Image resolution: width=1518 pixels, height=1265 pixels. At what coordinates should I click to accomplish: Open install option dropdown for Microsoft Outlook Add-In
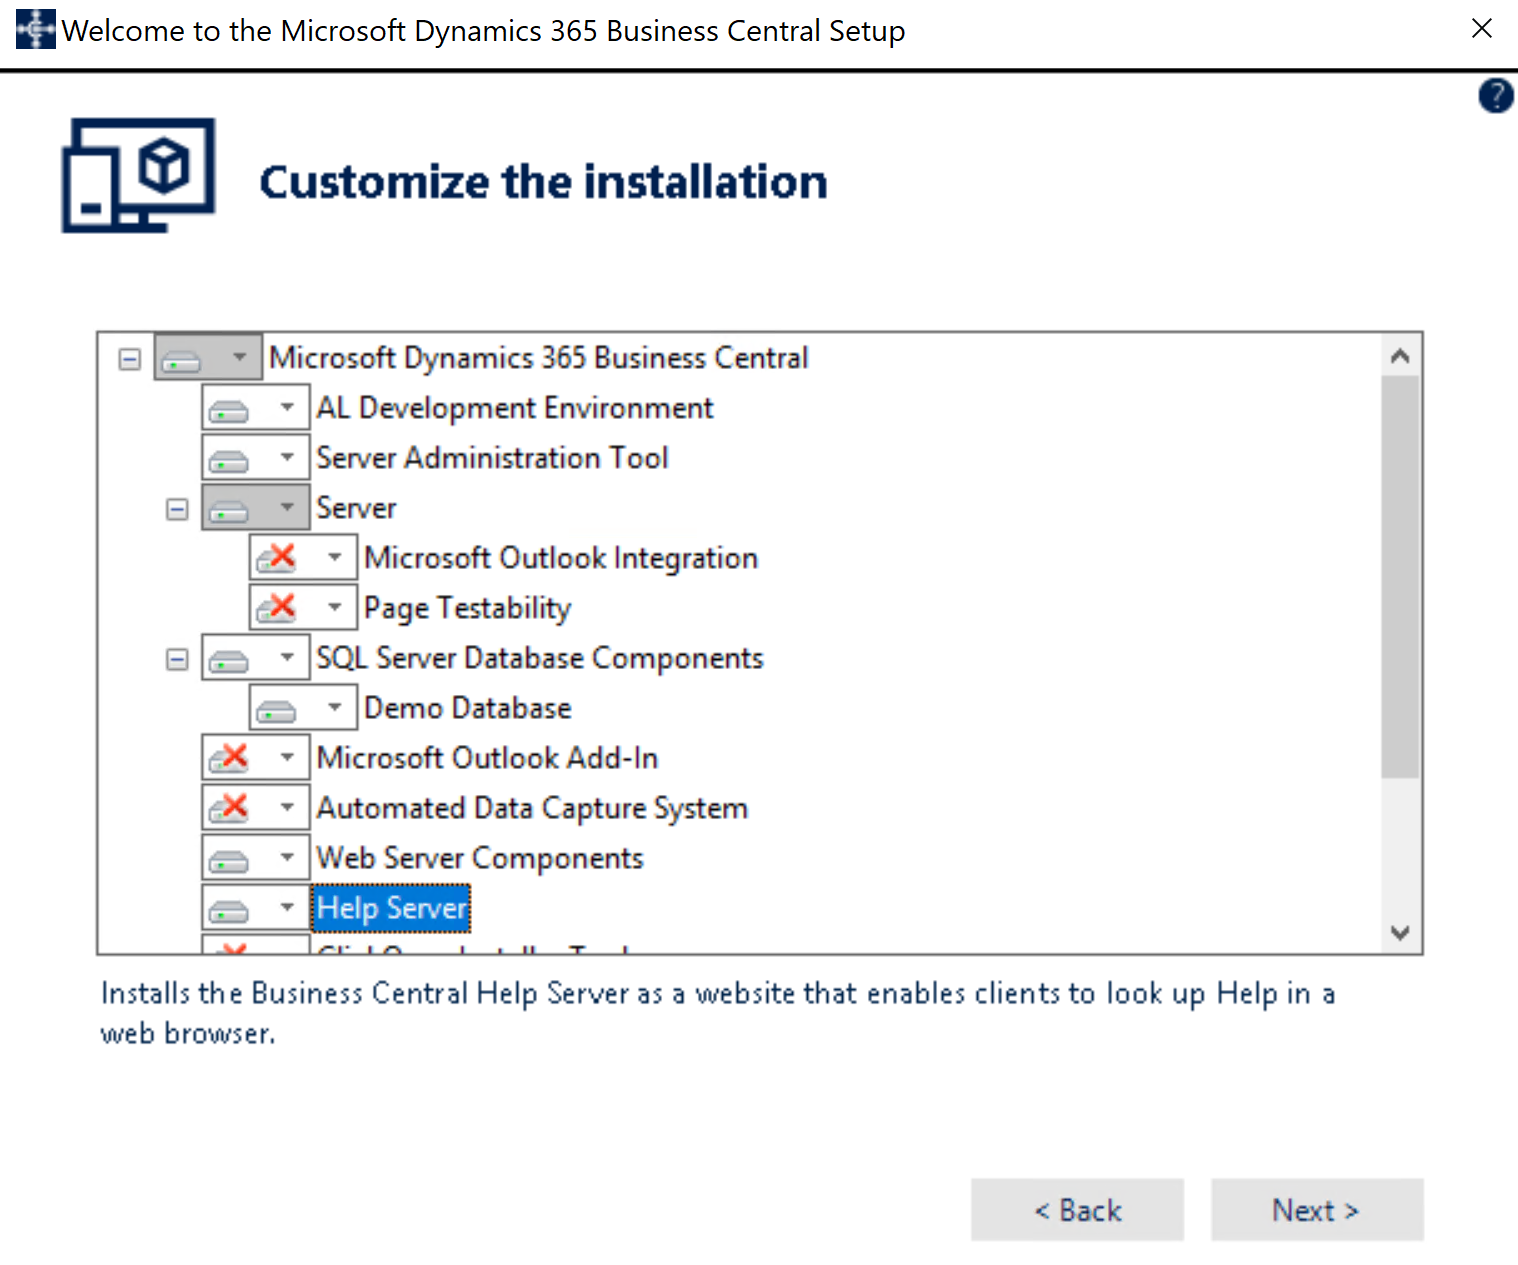287,757
